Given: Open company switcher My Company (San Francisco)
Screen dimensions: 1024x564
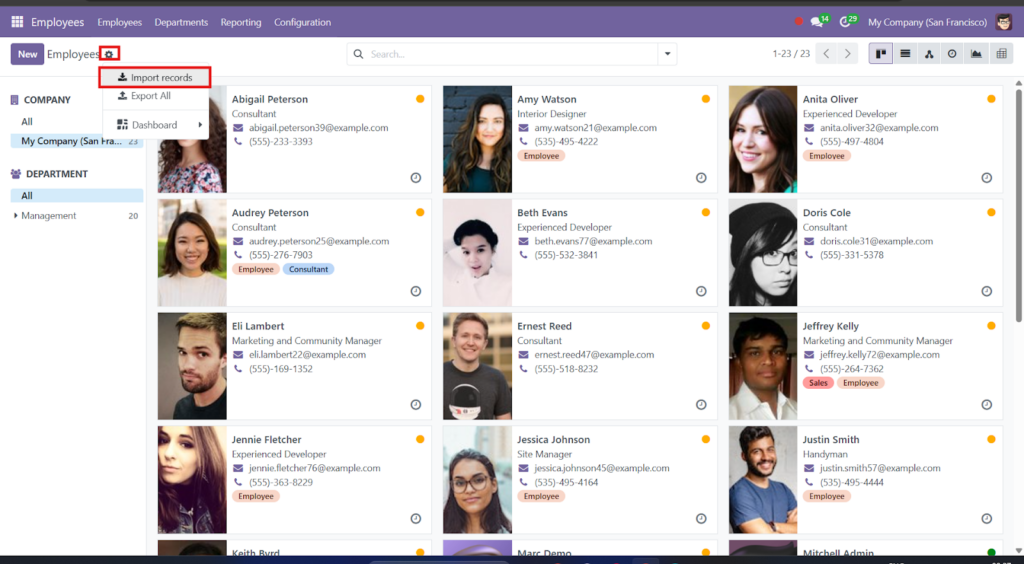Looking at the screenshot, I should coord(927,22).
